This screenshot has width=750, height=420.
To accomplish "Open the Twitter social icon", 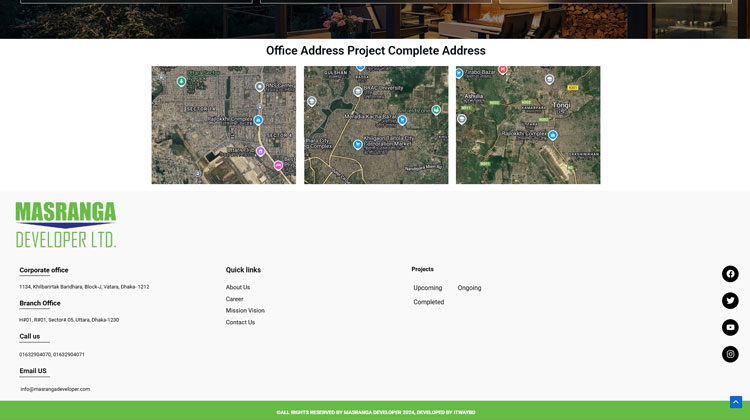I will point(730,301).
